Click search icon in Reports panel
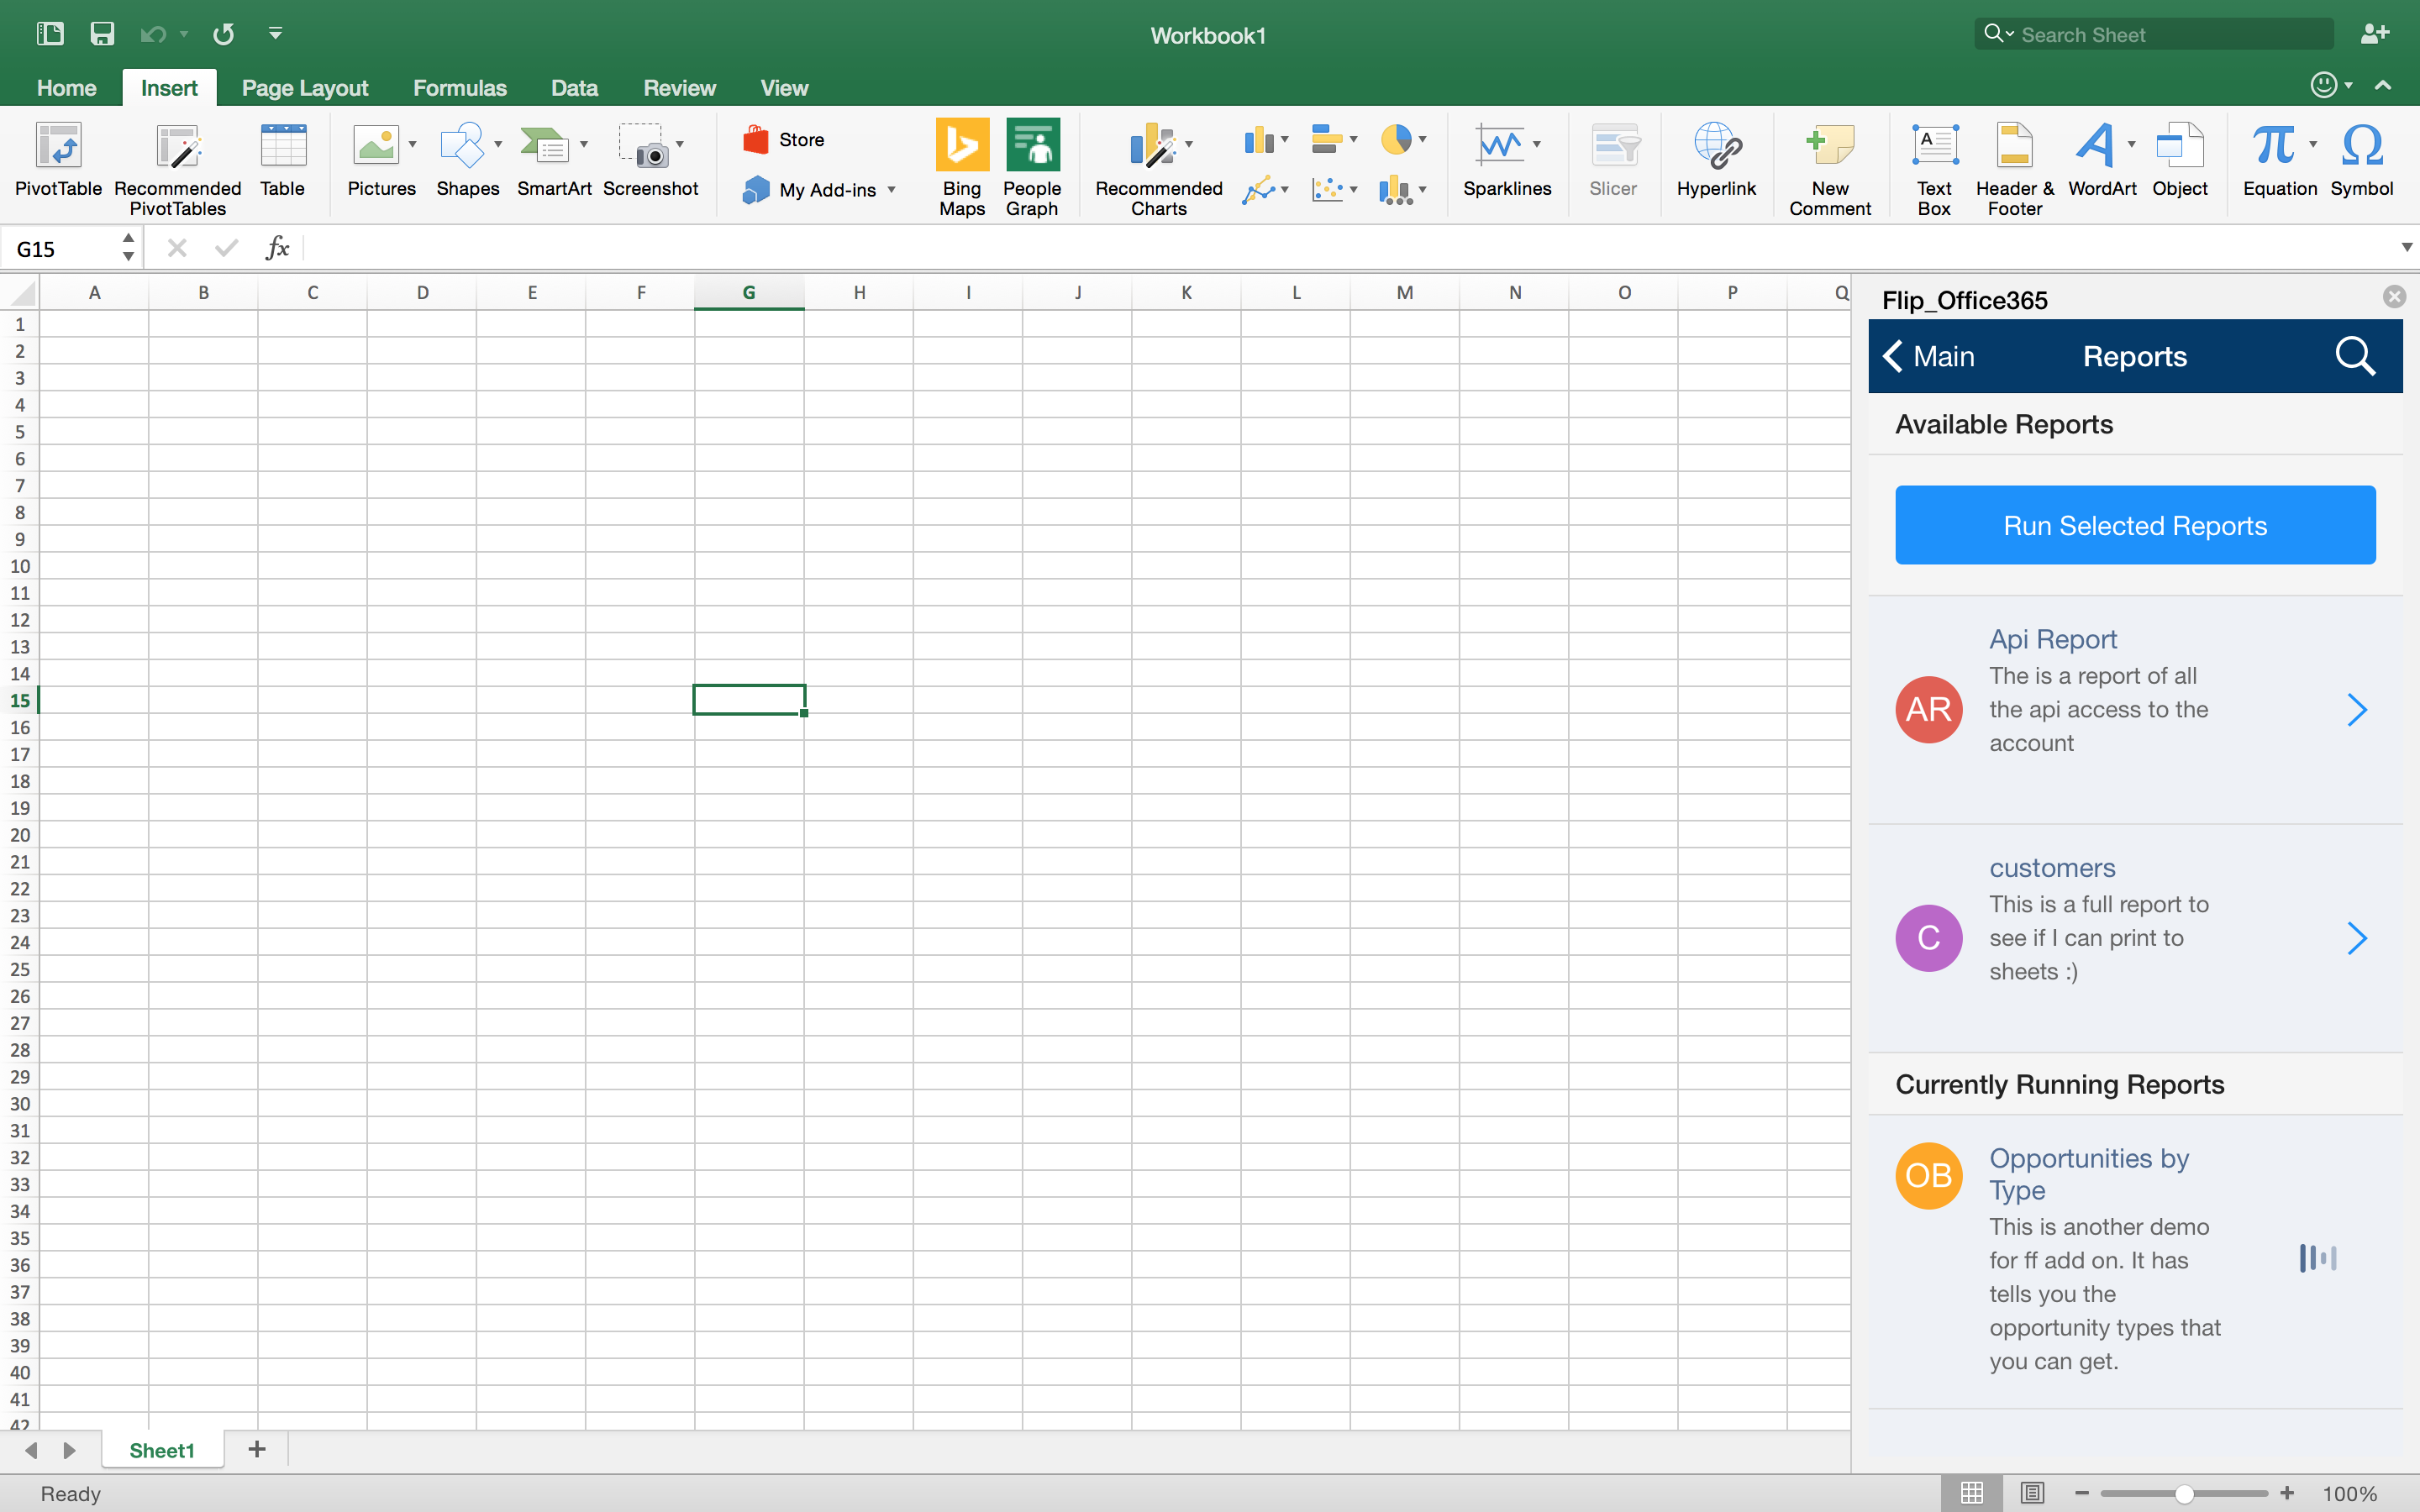Viewport: 2420px width, 1512px height. pos(2354,356)
